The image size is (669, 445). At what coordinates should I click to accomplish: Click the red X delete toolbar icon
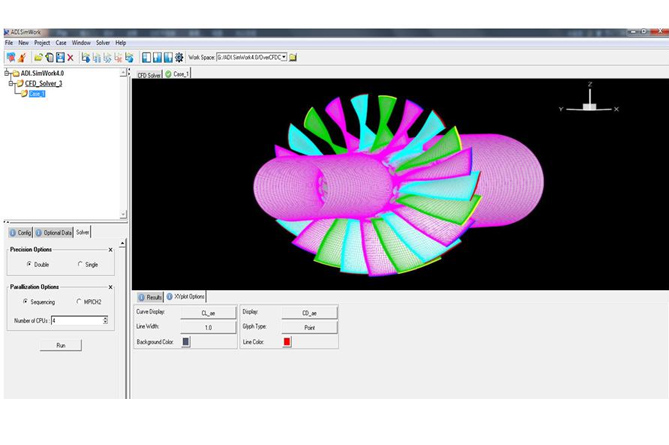click(70, 58)
